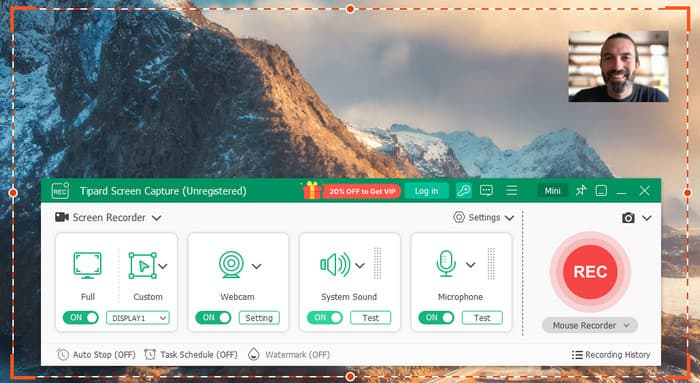Viewport: 700px width, 383px height.
Task: Click the Recording History list icon
Action: pos(577,355)
